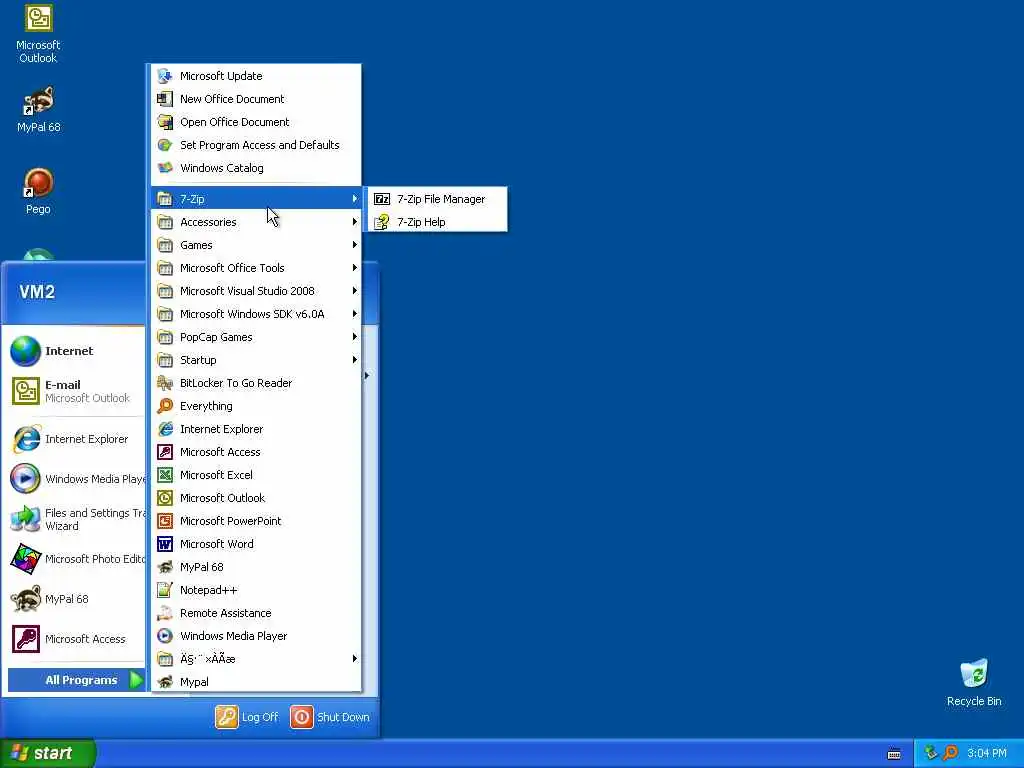Viewport: 1024px width, 768px height.
Task: Expand the Microsoft Office Tools arrow
Action: point(355,268)
